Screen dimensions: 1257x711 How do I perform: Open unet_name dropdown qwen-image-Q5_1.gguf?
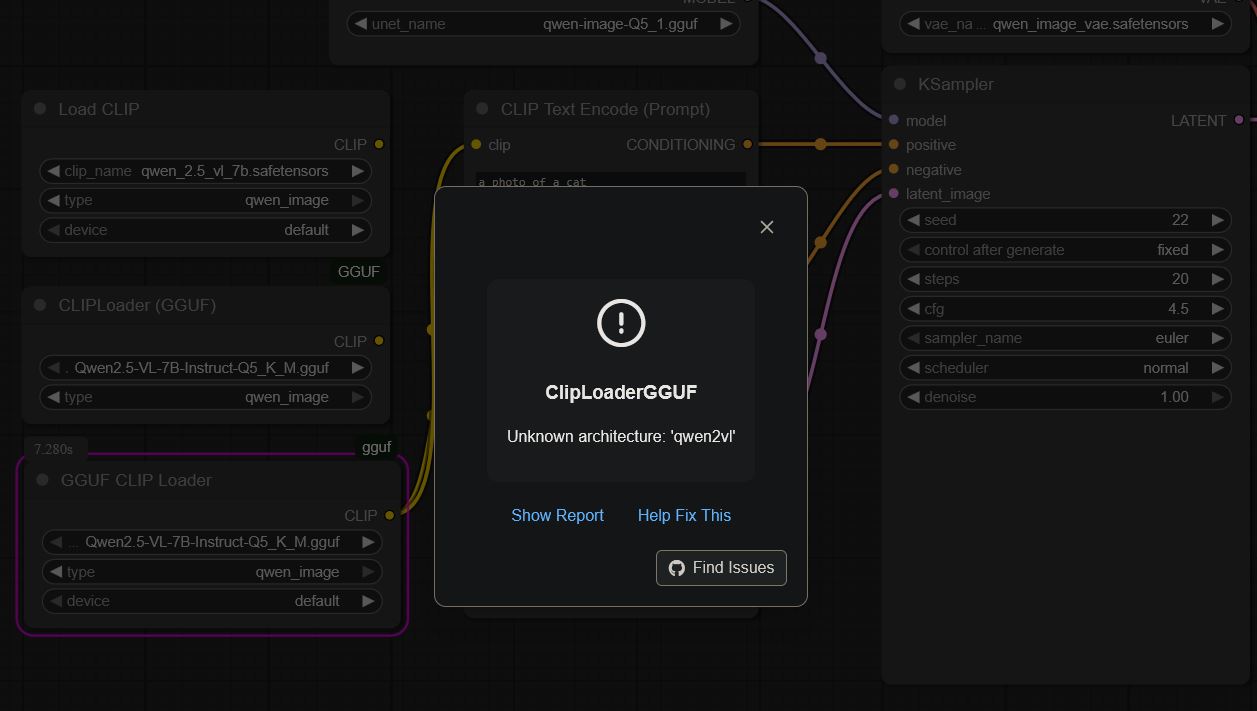(544, 24)
